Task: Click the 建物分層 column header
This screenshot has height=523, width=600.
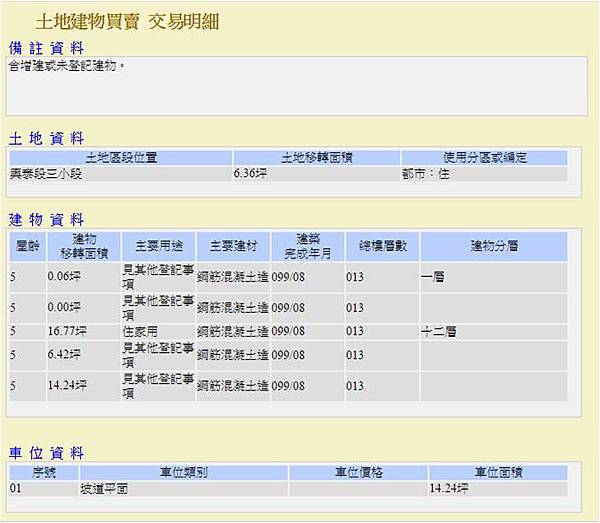Action: (x=494, y=246)
